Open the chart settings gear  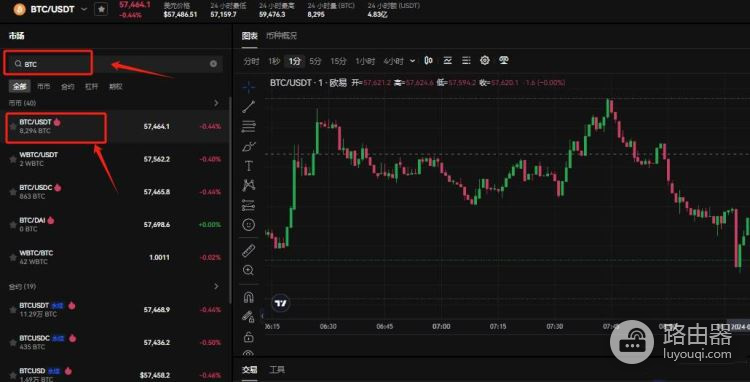click(x=485, y=61)
